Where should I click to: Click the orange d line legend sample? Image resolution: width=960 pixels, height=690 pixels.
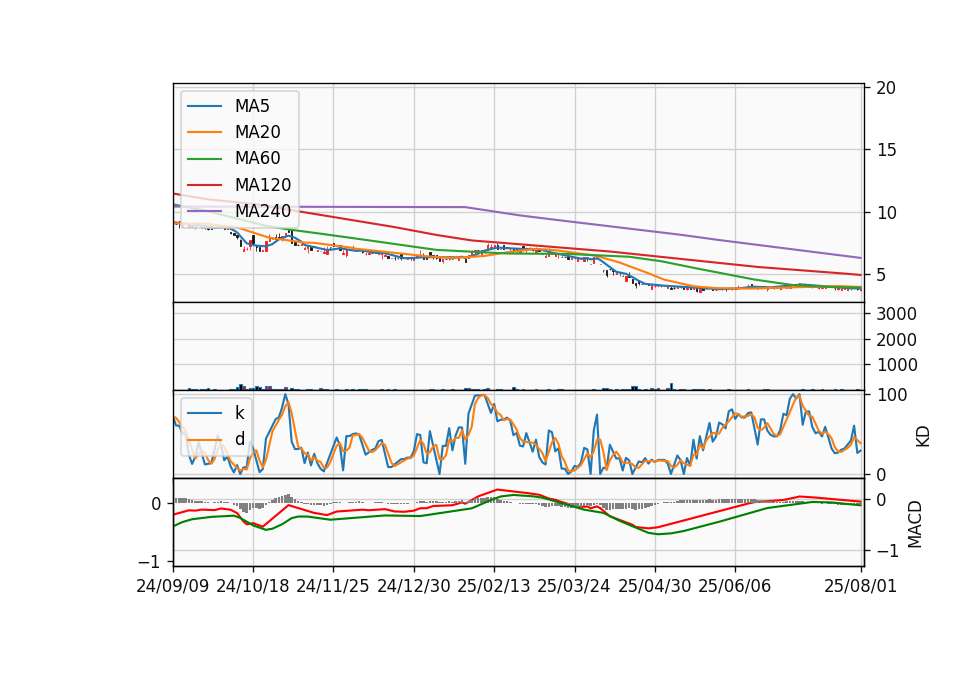[204, 439]
